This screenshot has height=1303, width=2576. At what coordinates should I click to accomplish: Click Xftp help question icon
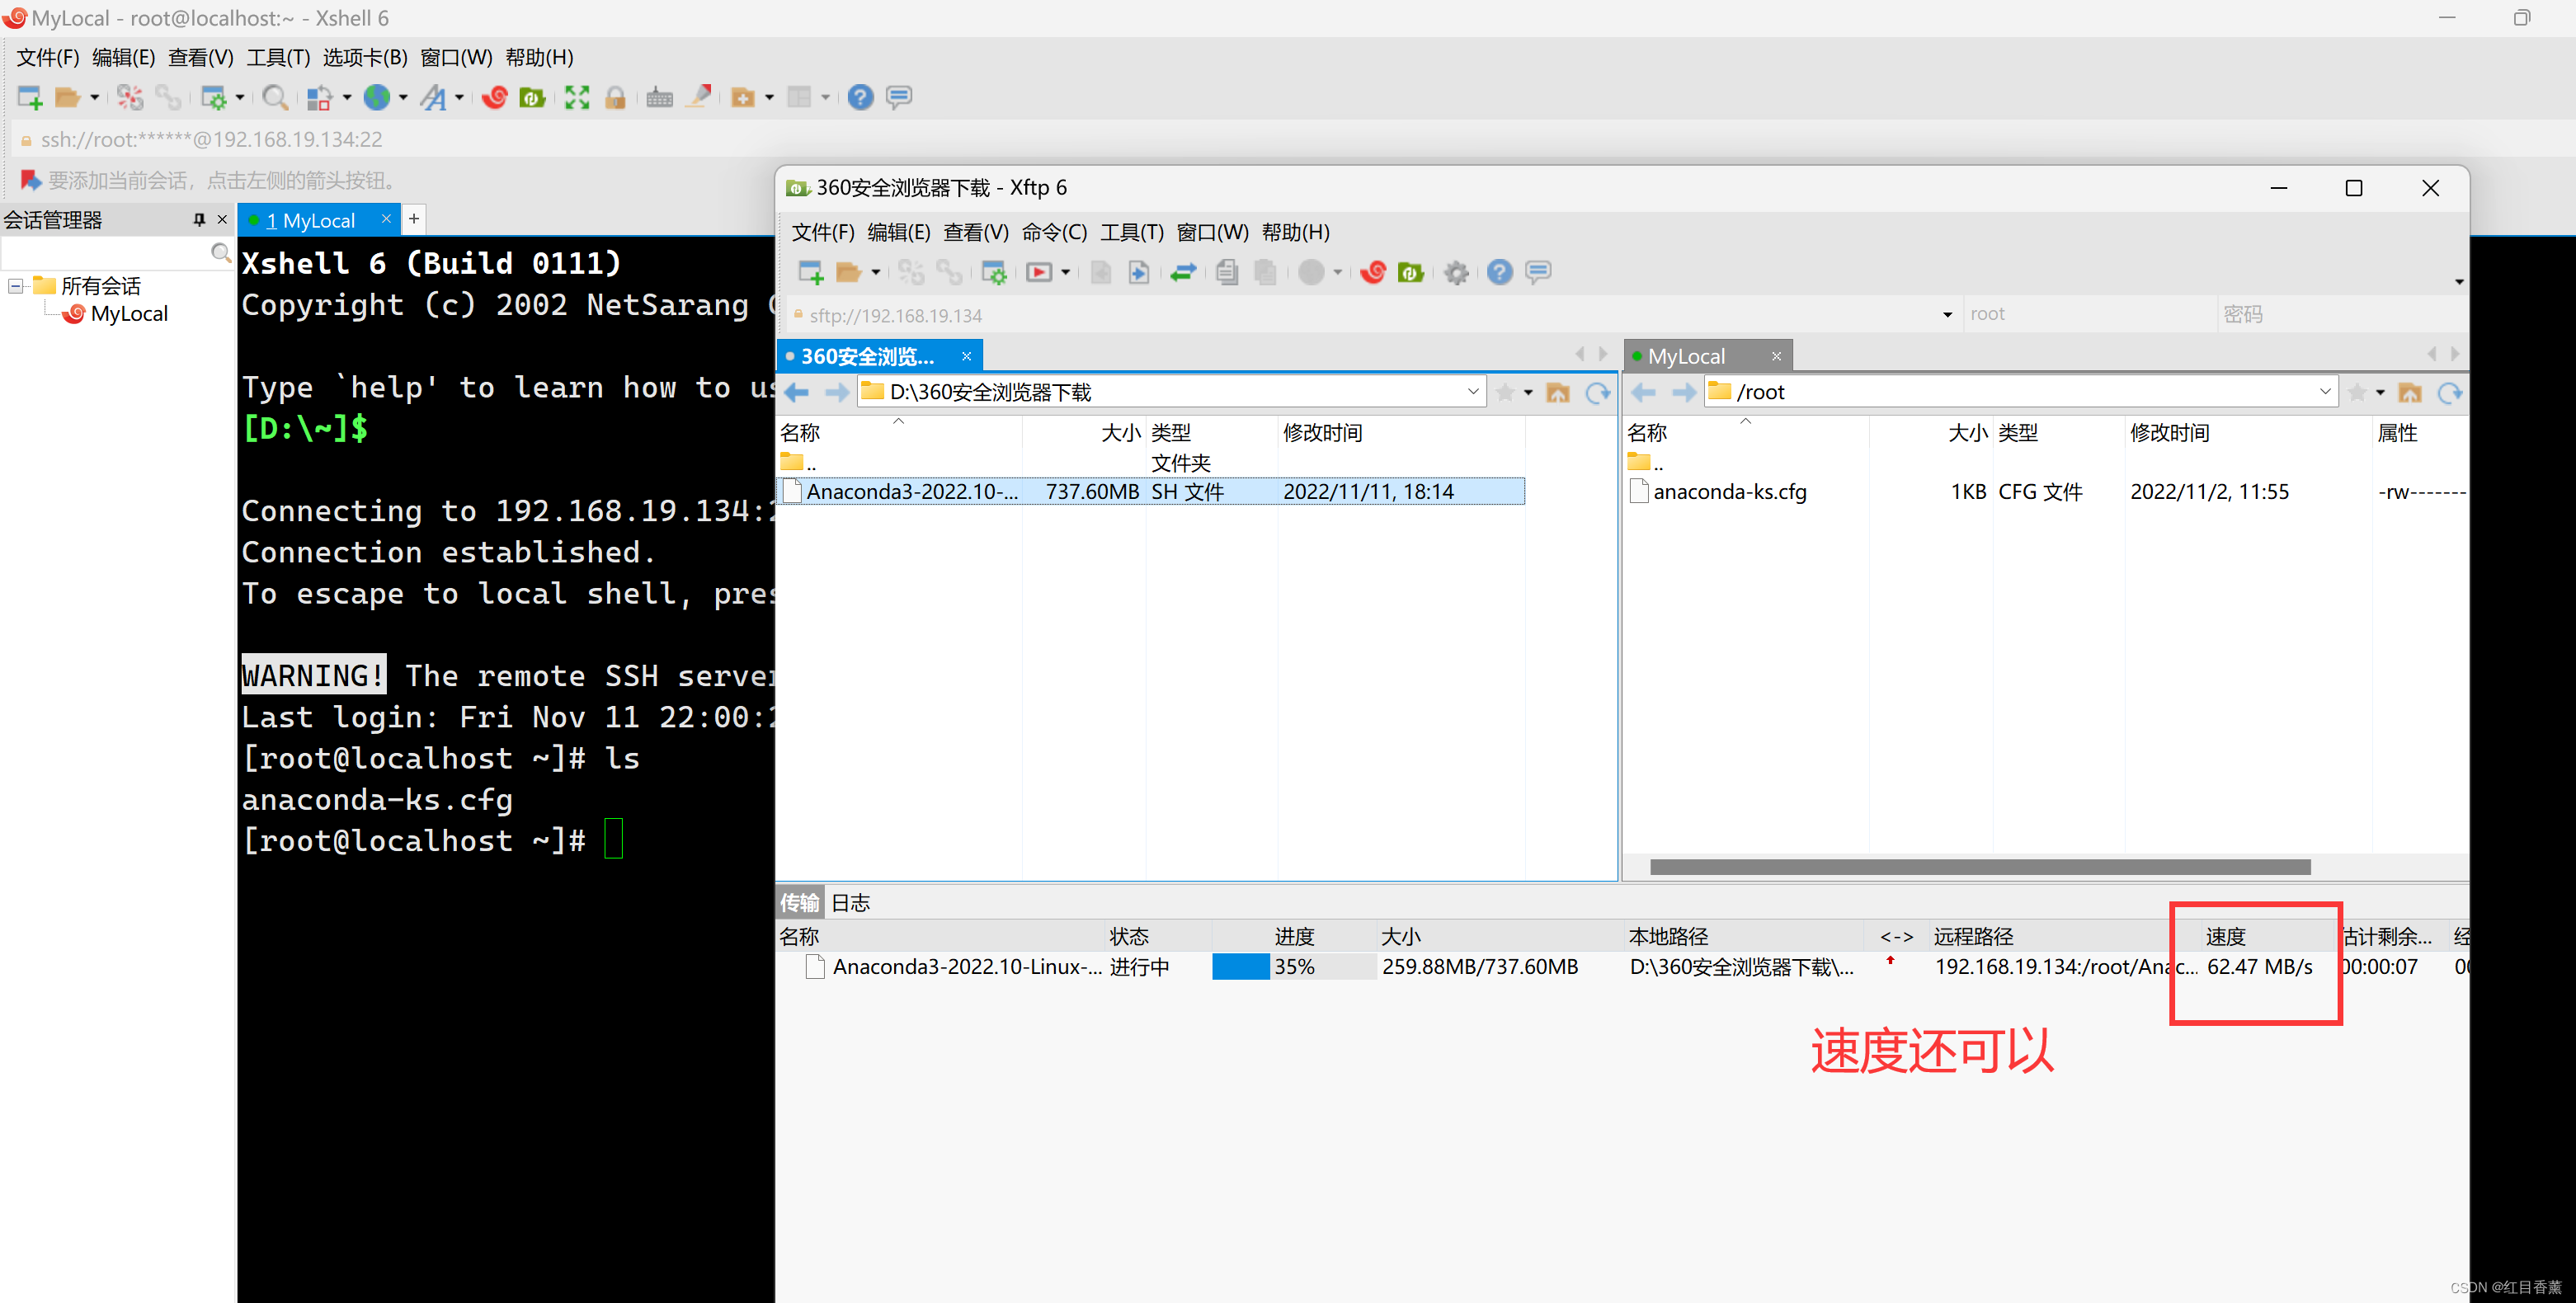[1500, 272]
